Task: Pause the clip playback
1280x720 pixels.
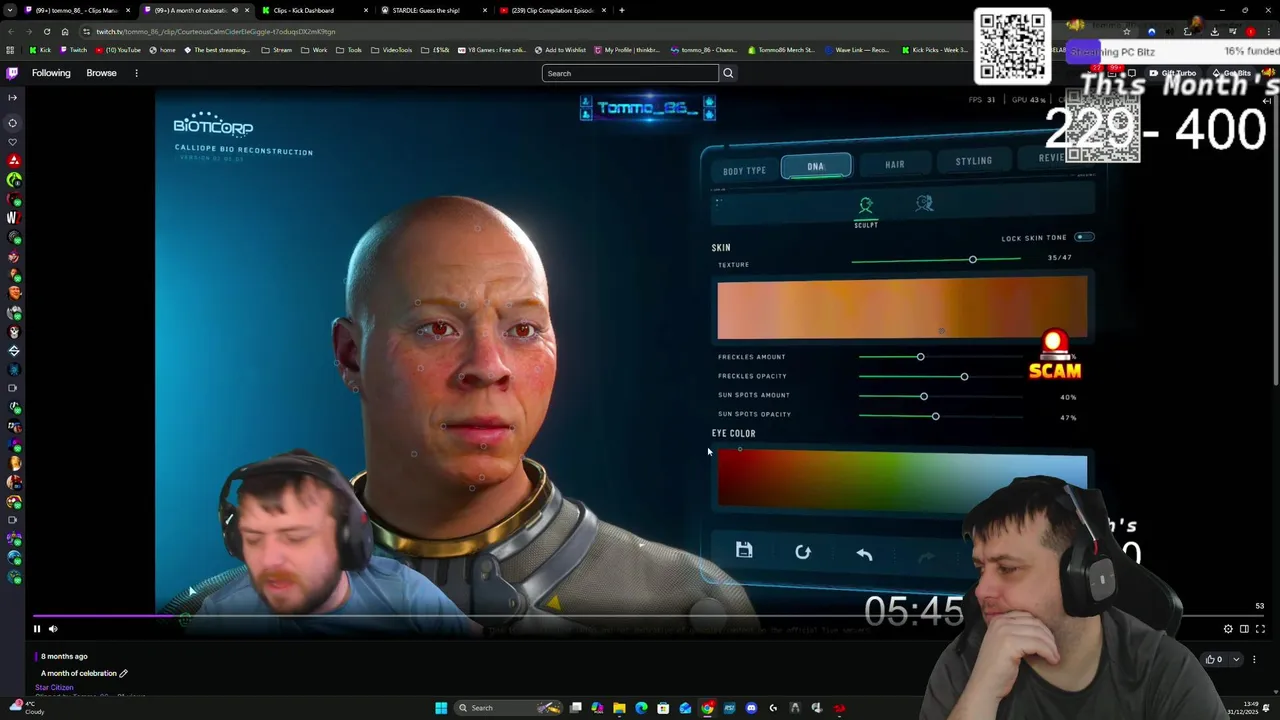Action: pos(37,629)
